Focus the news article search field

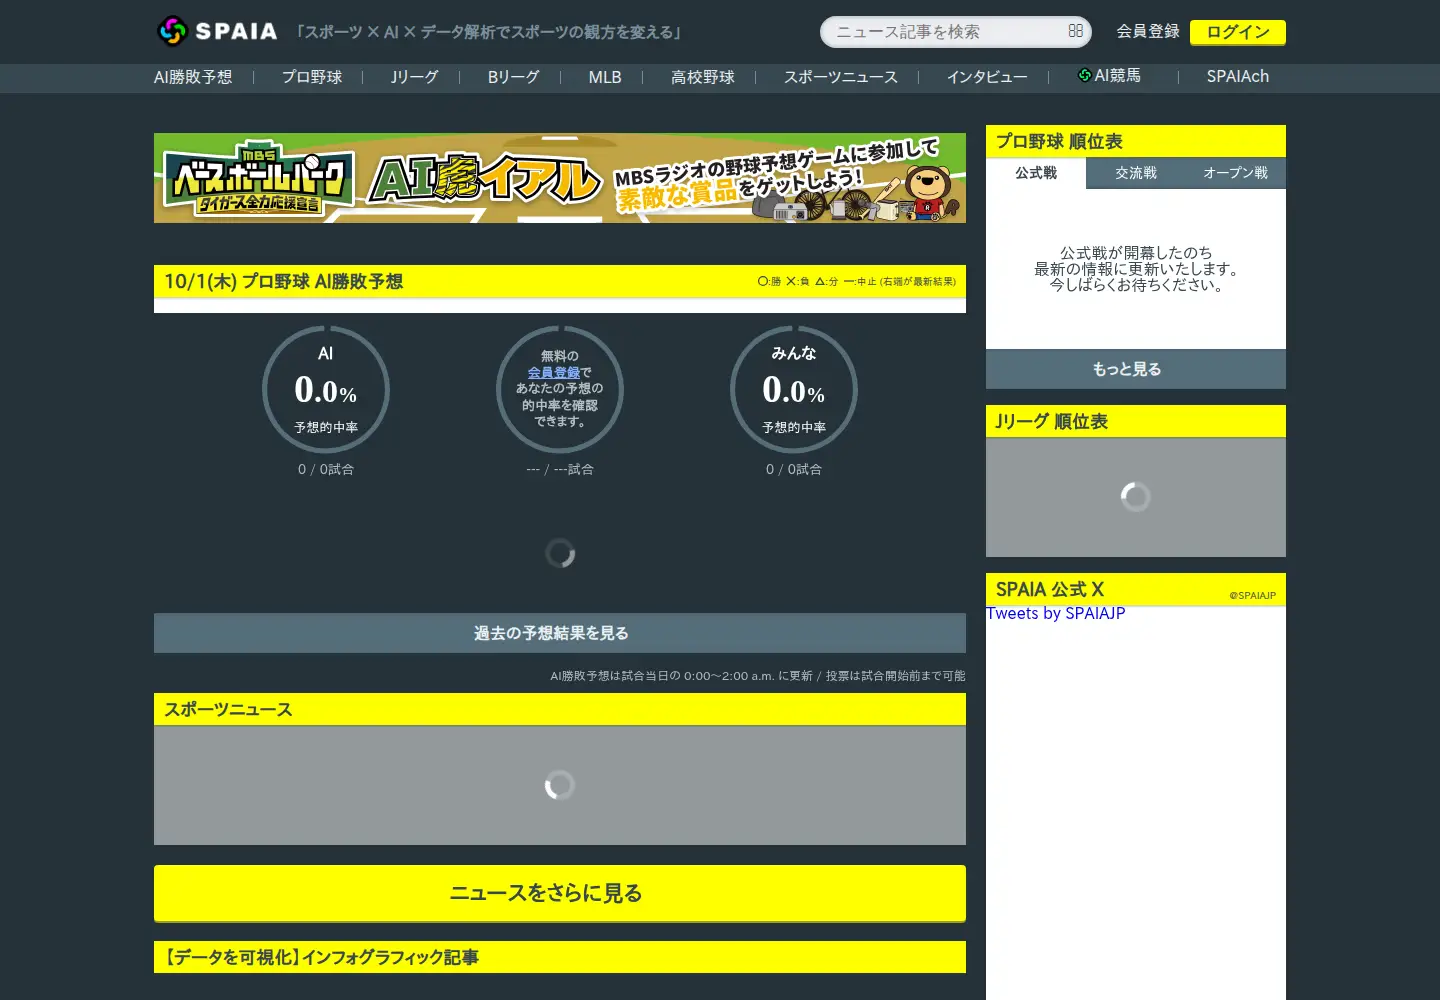(956, 32)
